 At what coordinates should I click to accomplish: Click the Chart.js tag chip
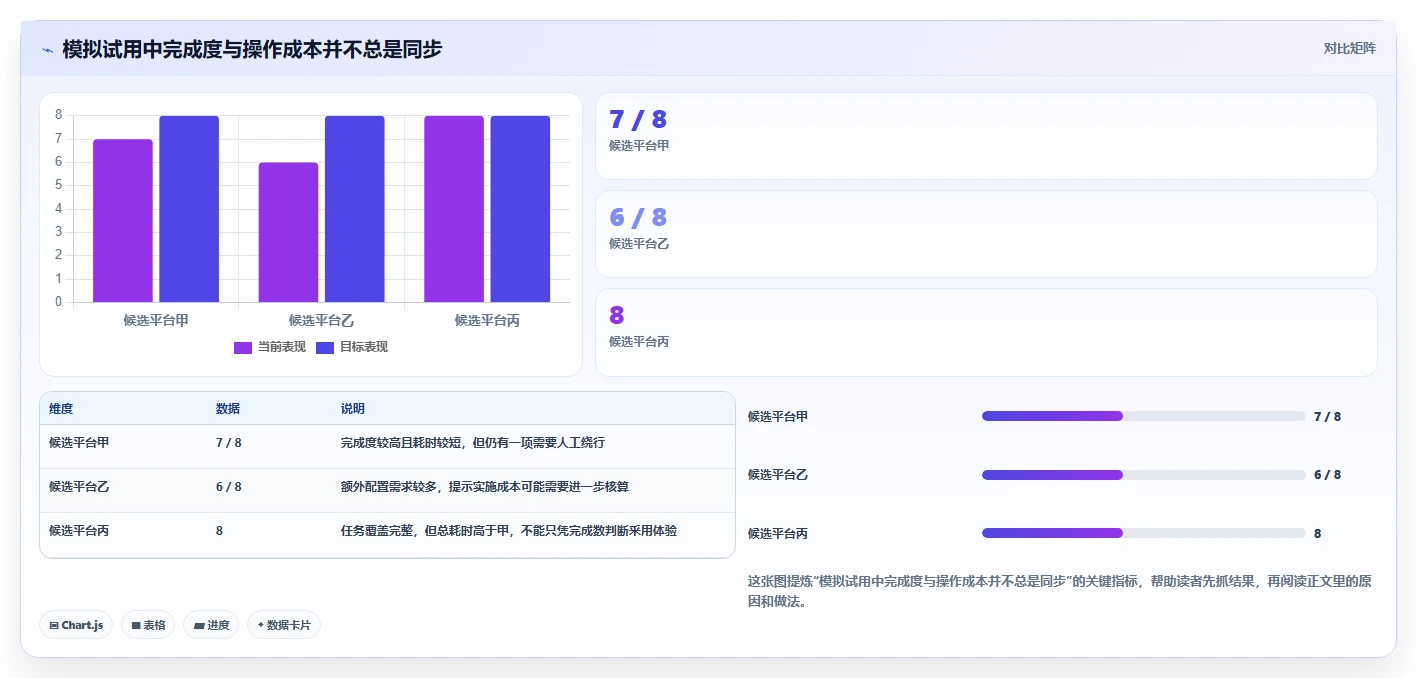coord(76,625)
